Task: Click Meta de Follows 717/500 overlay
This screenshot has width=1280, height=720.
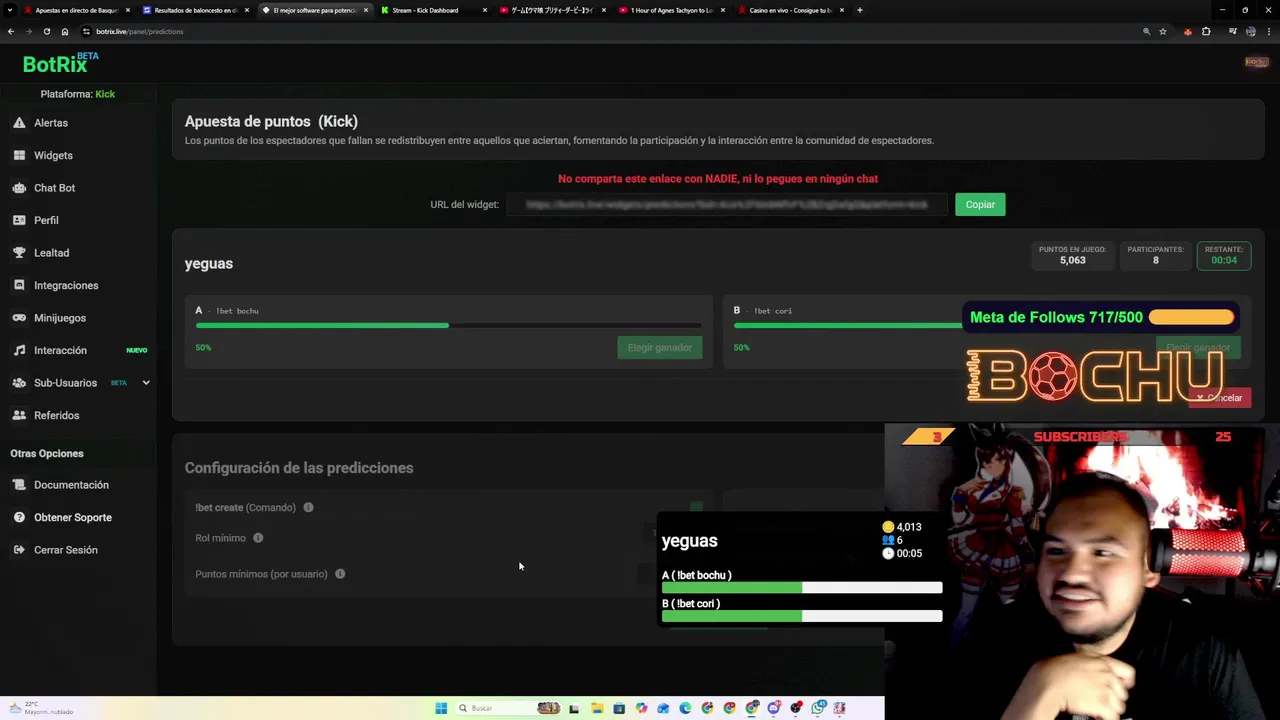Action: [x=1102, y=317]
